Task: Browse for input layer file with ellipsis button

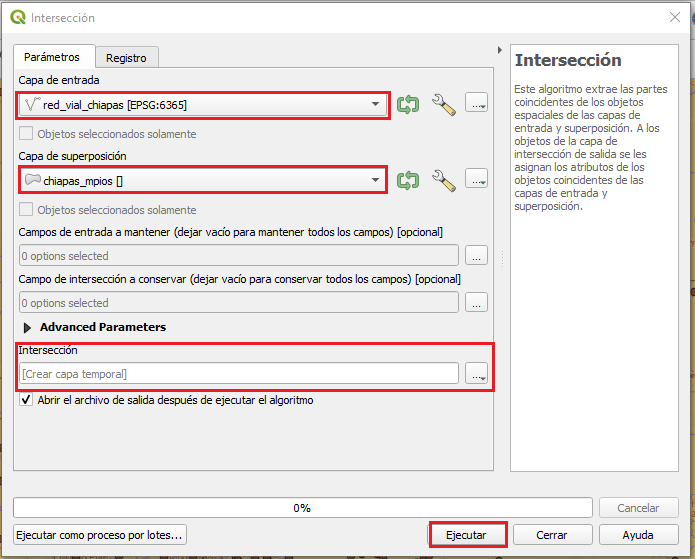Action: (476, 104)
